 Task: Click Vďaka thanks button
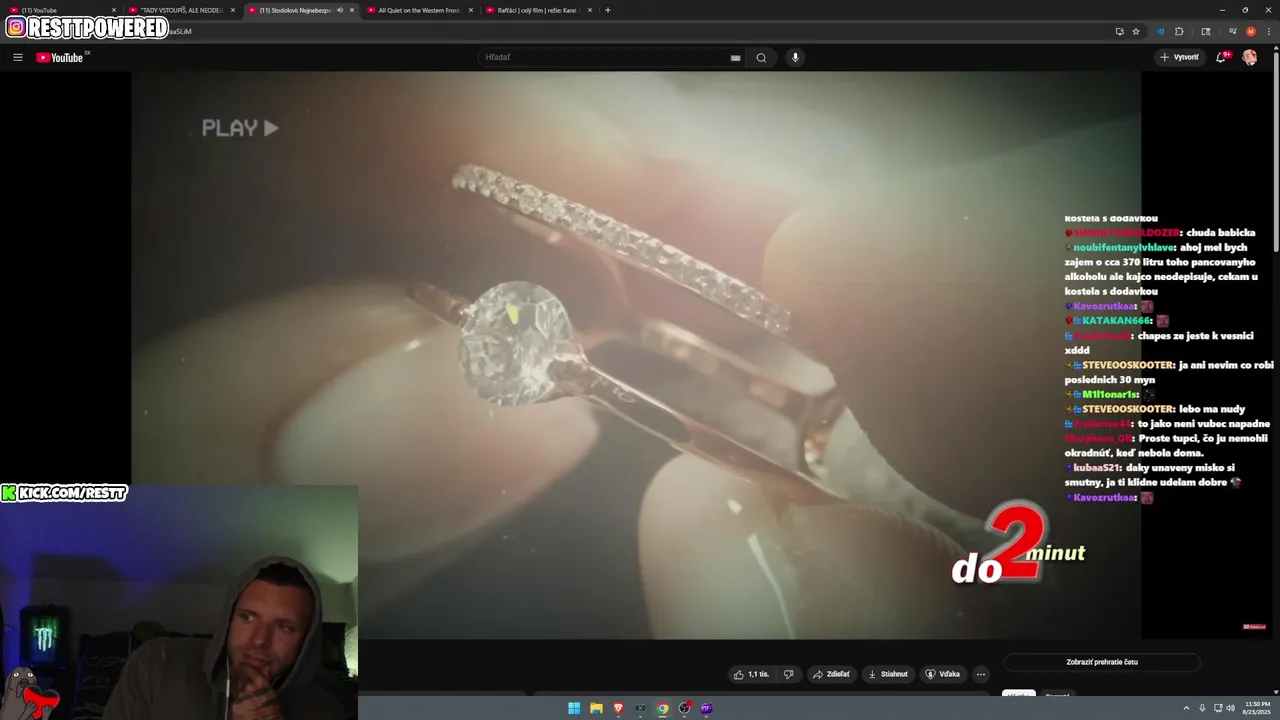pos(943,674)
